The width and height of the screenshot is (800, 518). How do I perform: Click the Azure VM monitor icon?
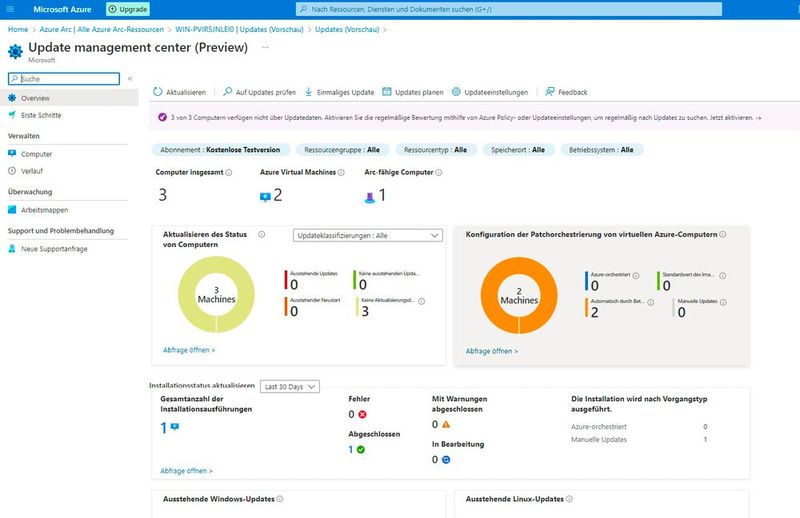pyautogui.click(x=265, y=197)
